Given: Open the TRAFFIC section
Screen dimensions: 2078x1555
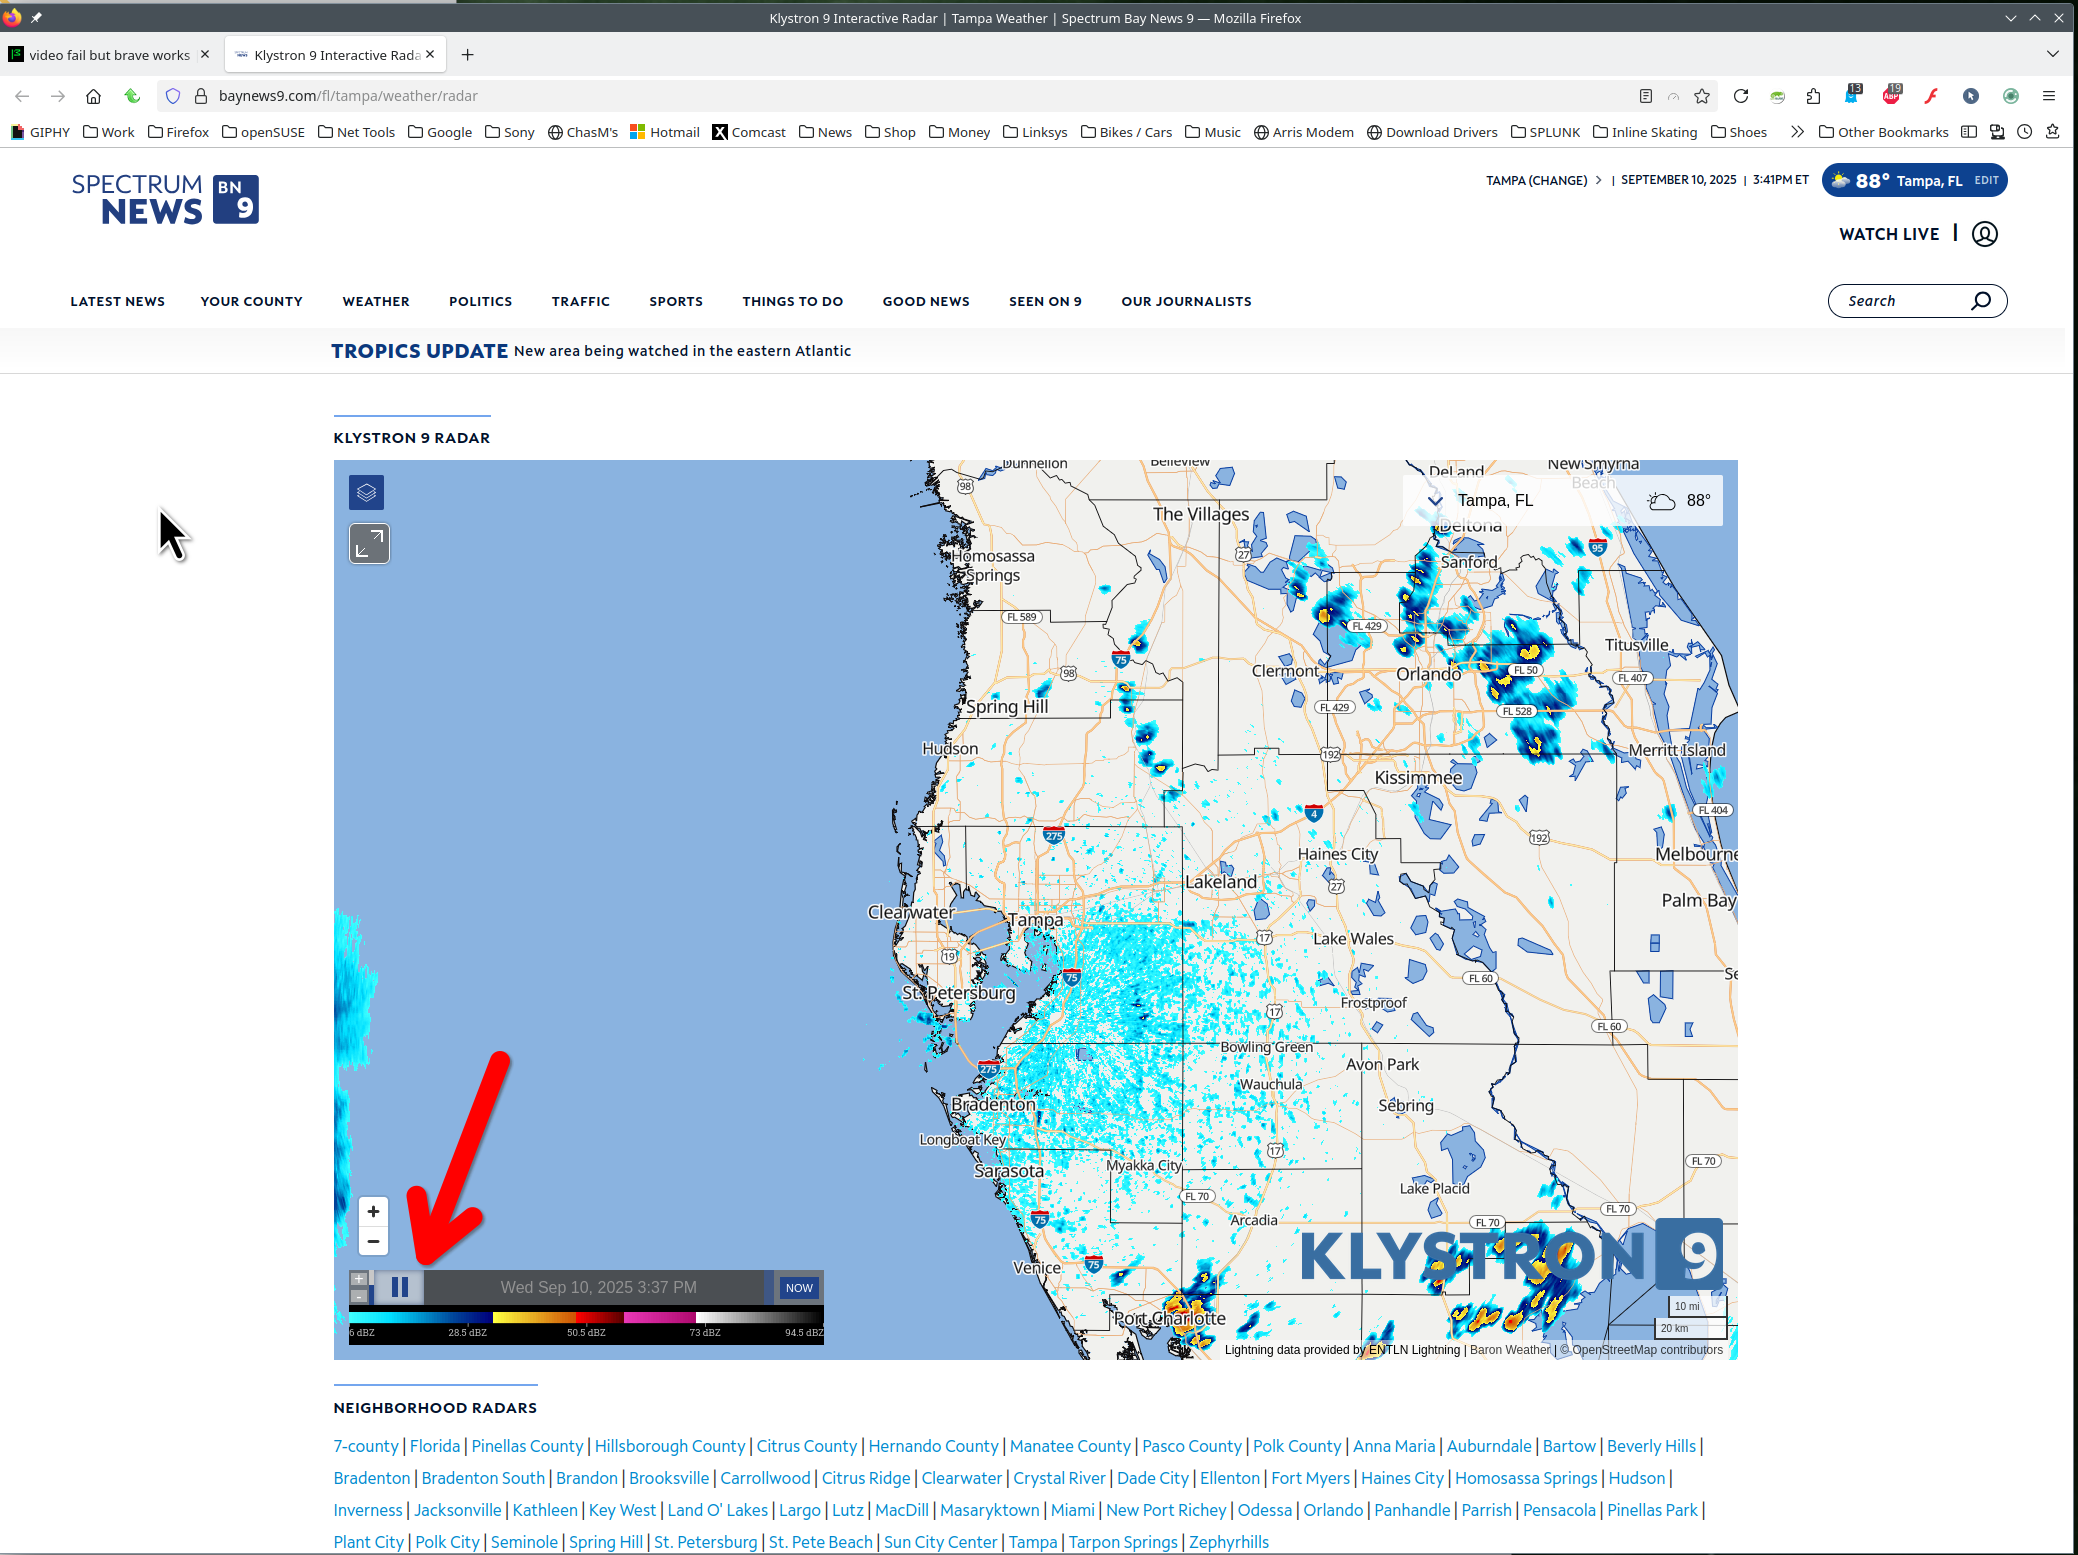Looking at the screenshot, I should pyautogui.click(x=581, y=301).
